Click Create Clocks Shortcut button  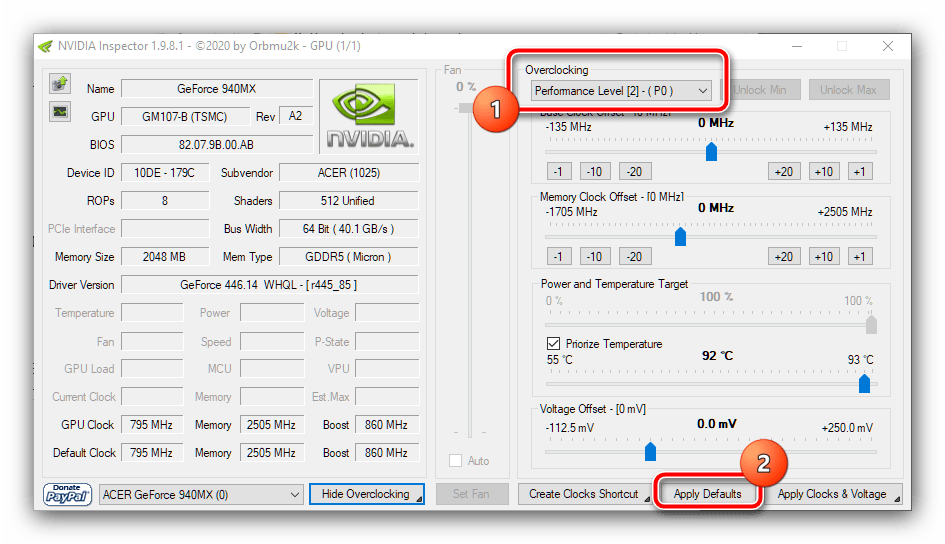click(583, 494)
